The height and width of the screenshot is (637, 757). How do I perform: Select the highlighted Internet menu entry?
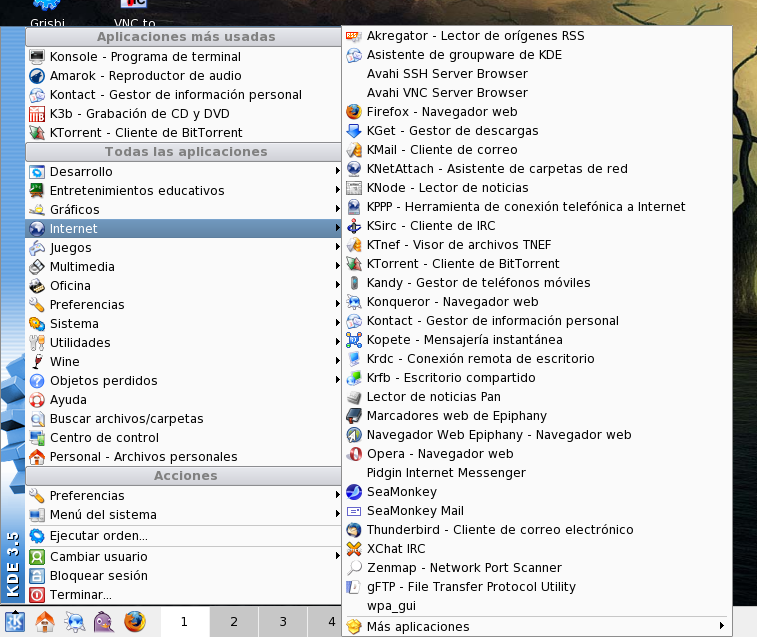point(183,228)
